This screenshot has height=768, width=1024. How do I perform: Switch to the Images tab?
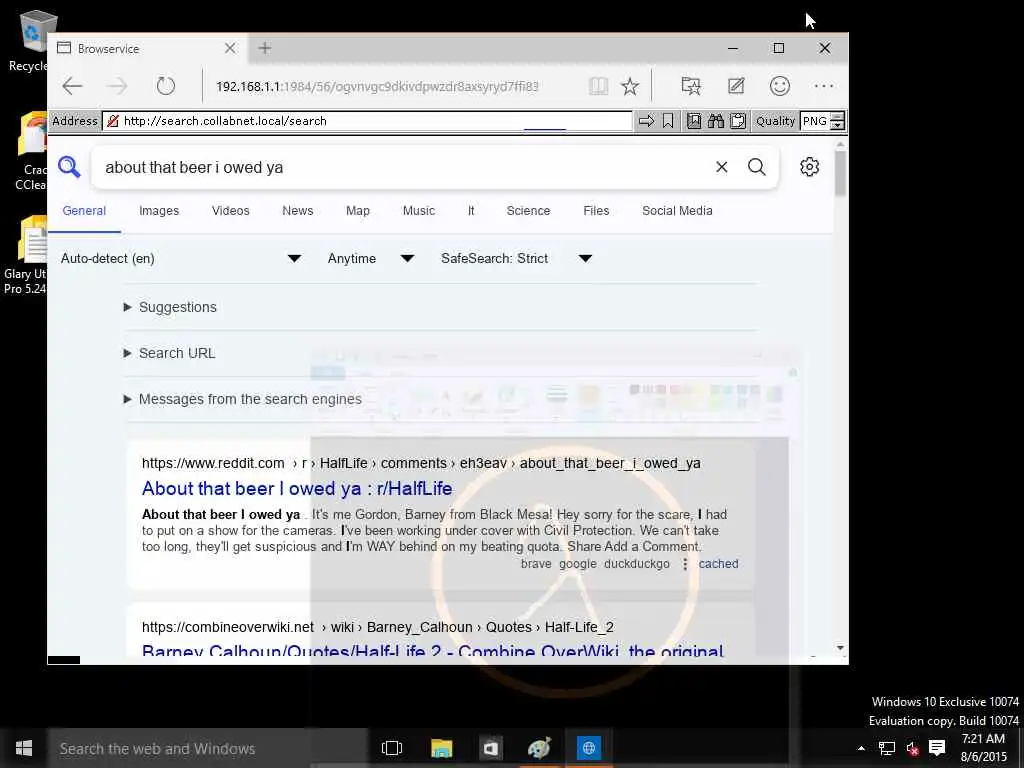click(x=159, y=211)
